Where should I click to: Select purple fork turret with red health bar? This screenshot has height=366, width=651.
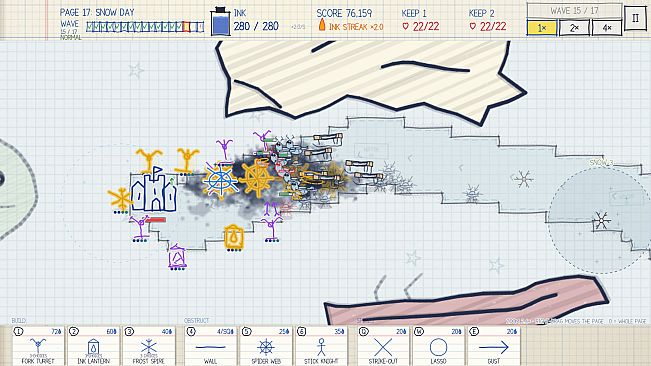[140, 227]
